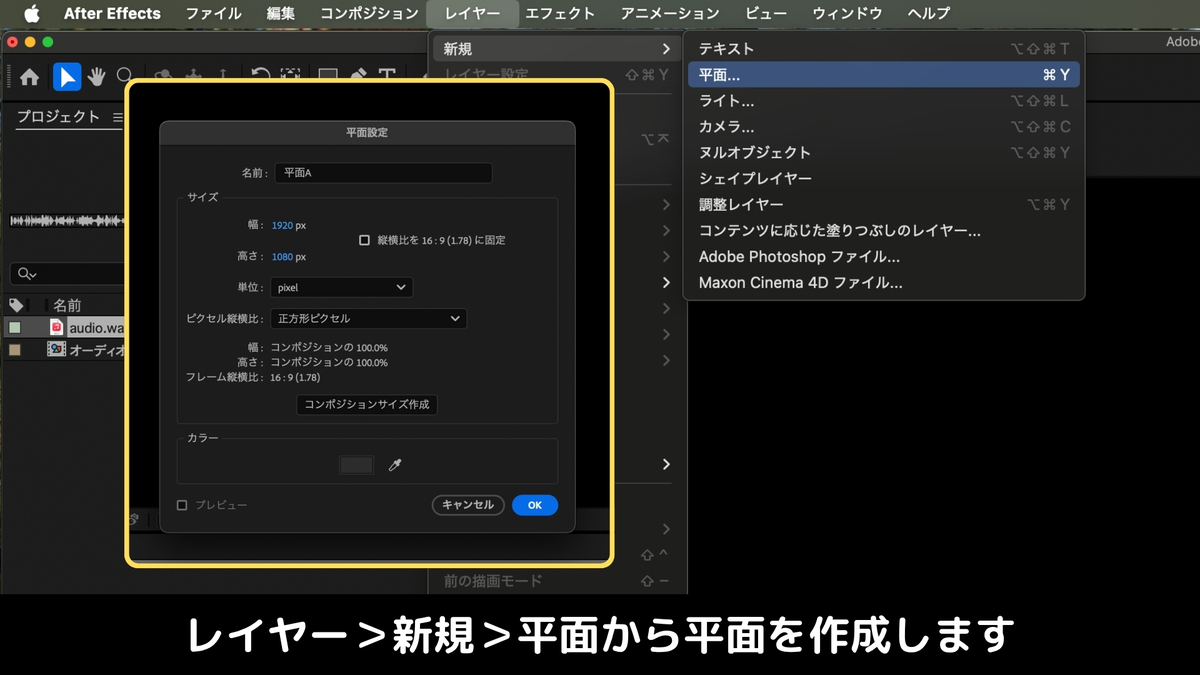The height and width of the screenshot is (675, 1200).
Task: Choose ヌルオブジェクト from the submenu
Action: pos(884,152)
